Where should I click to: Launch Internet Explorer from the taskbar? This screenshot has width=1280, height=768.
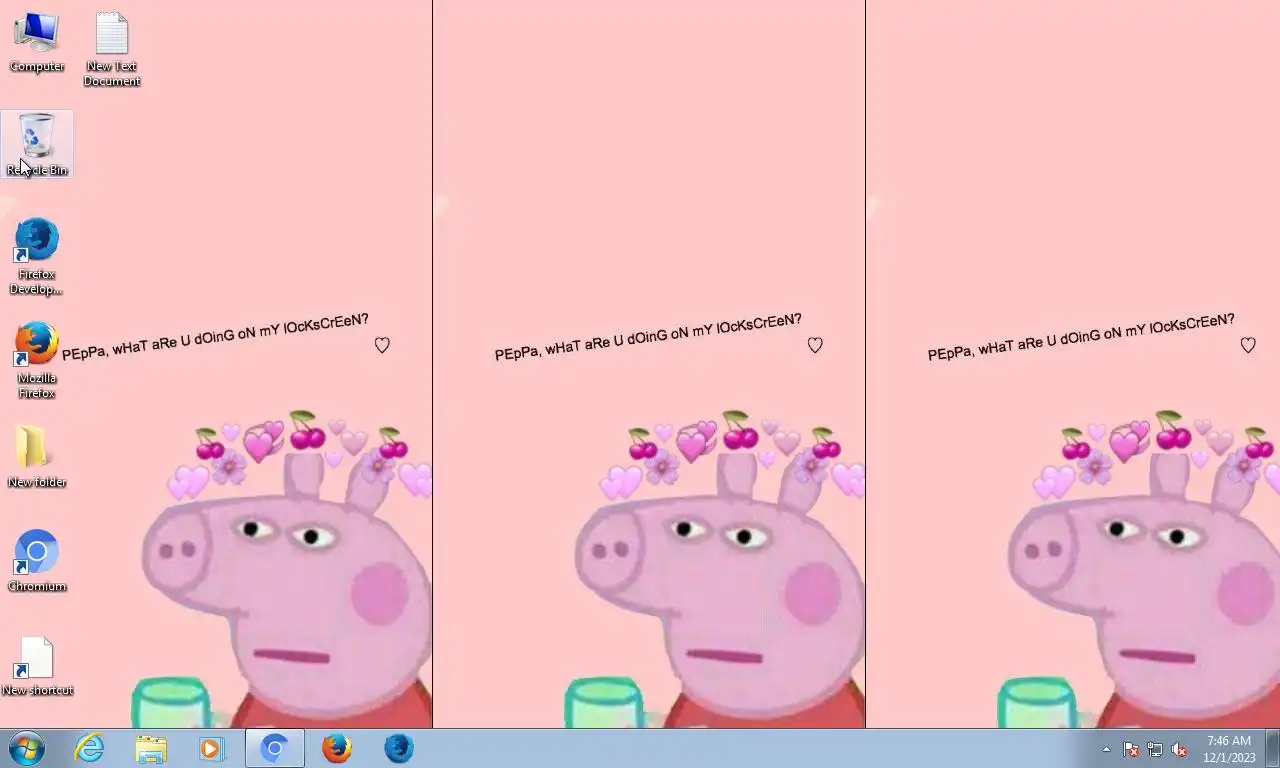pyautogui.click(x=90, y=748)
